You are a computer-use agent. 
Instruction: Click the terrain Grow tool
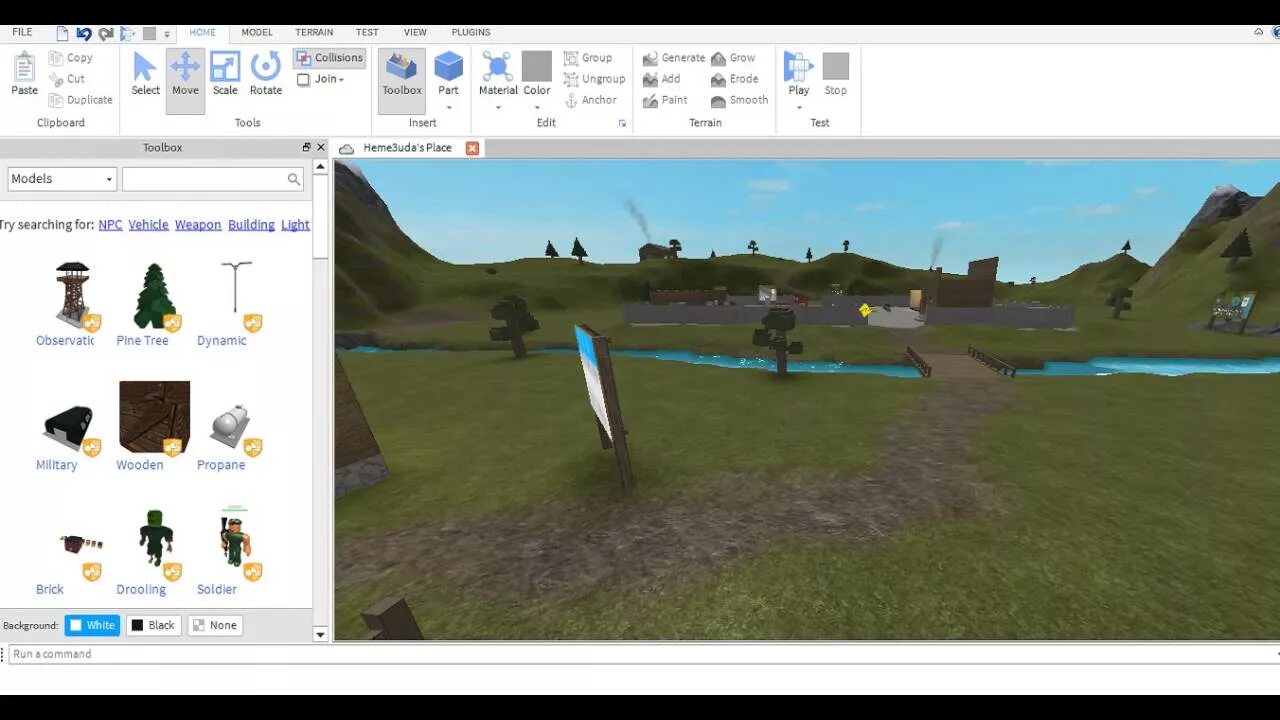coord(733,58)
